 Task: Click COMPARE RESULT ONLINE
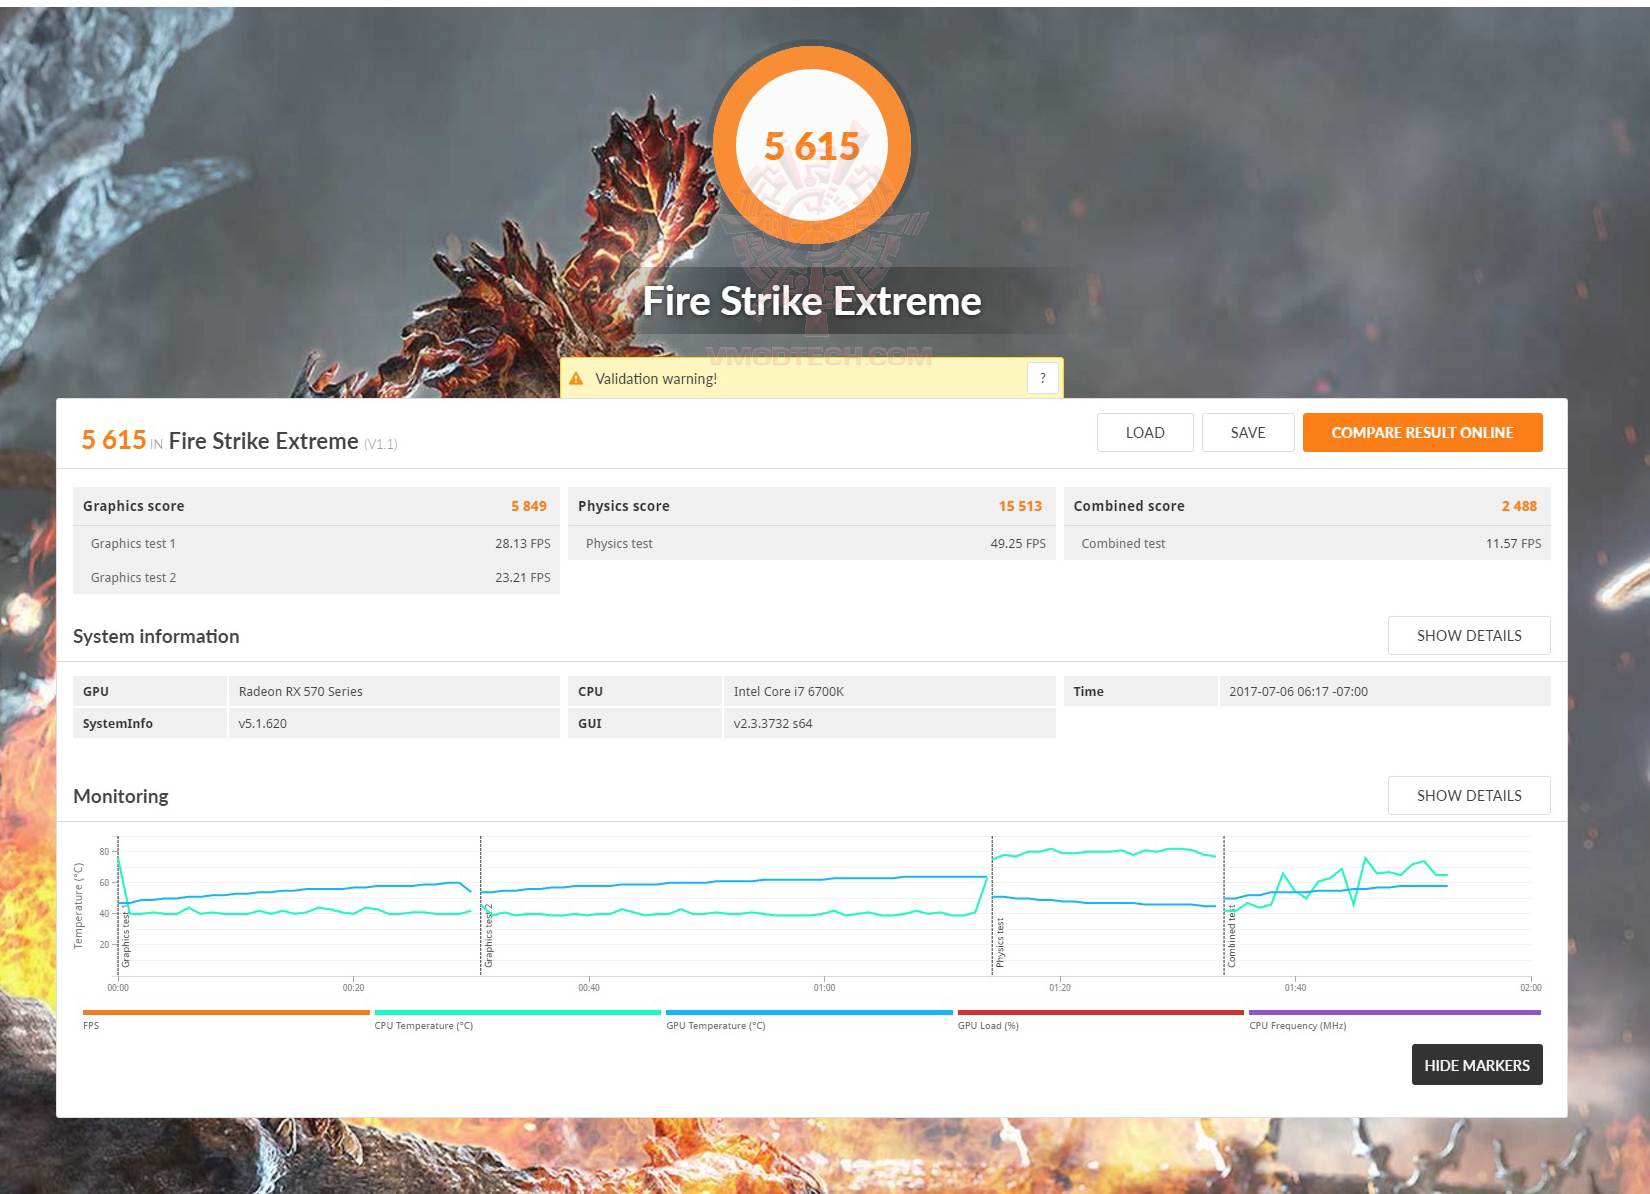click(x=1422, y=432)
